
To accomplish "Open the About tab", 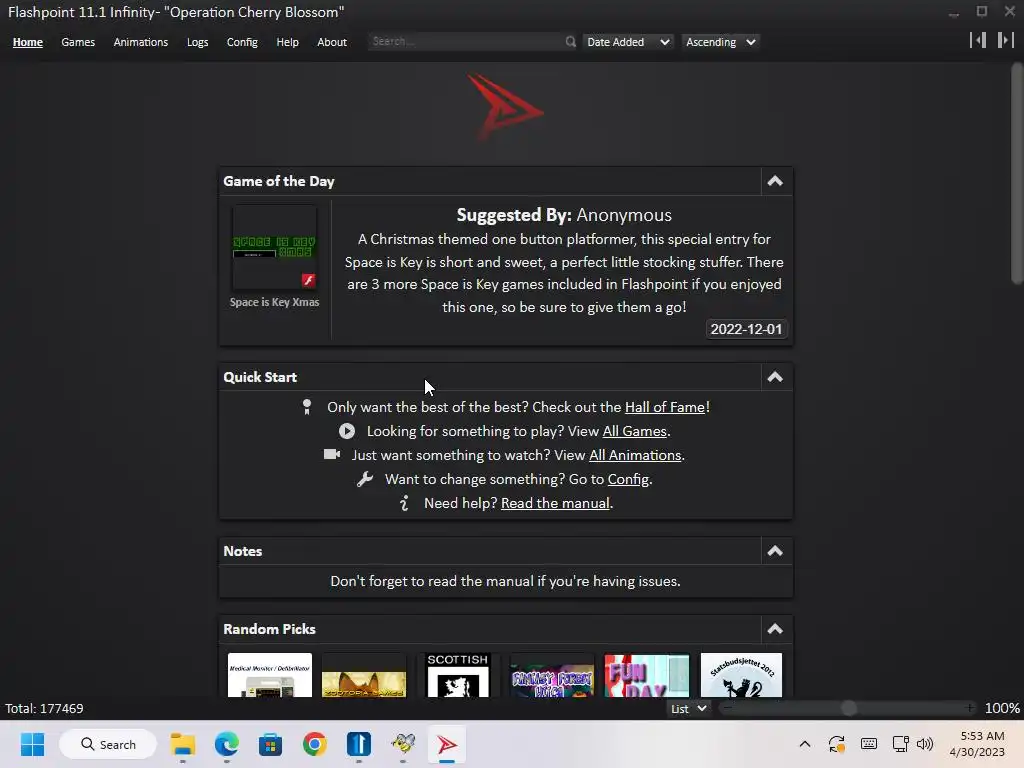I will (x=332, y=42).
